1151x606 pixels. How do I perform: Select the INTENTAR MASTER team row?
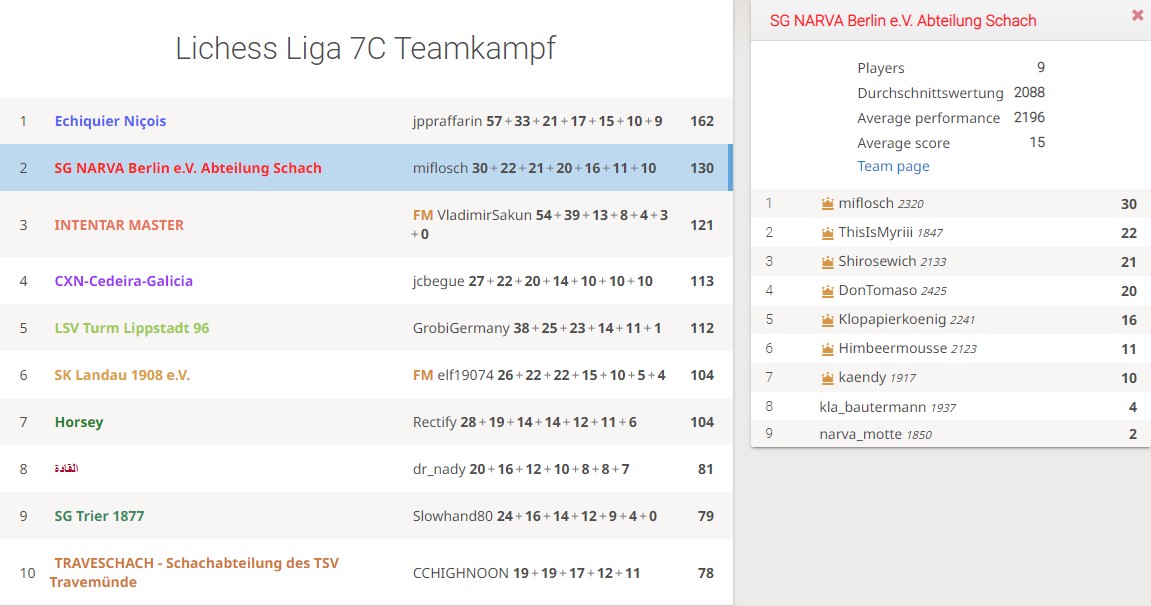point(366,224)
